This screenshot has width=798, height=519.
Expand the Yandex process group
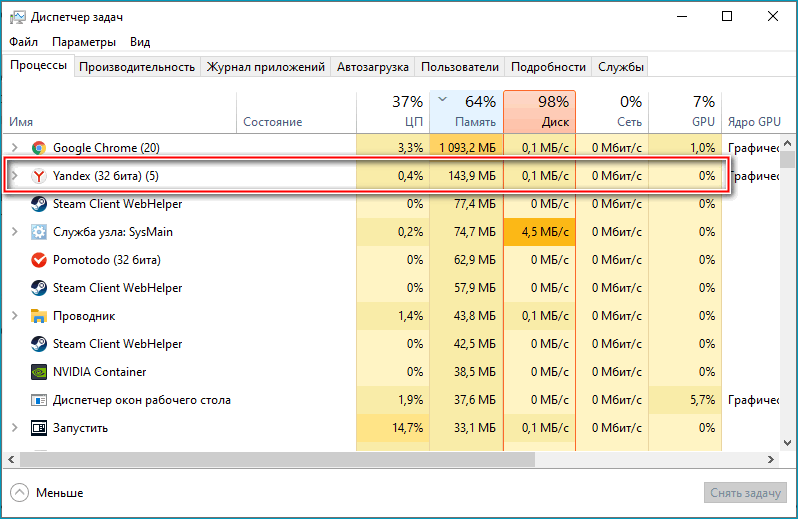click(14, 176)
